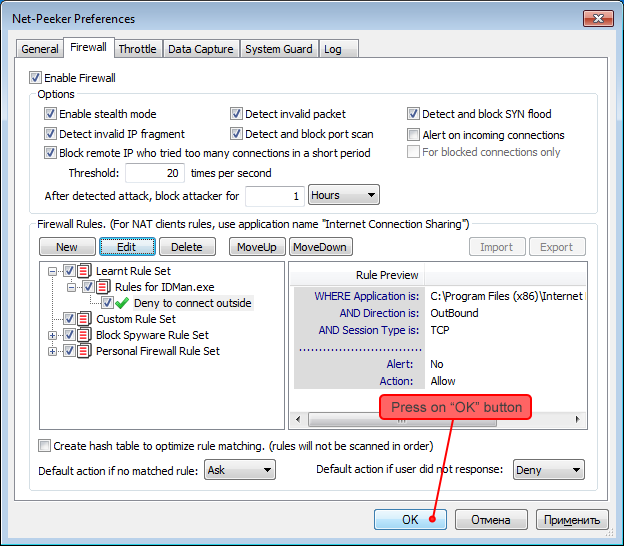Open the System Guard tab

[x=278, y=49]
